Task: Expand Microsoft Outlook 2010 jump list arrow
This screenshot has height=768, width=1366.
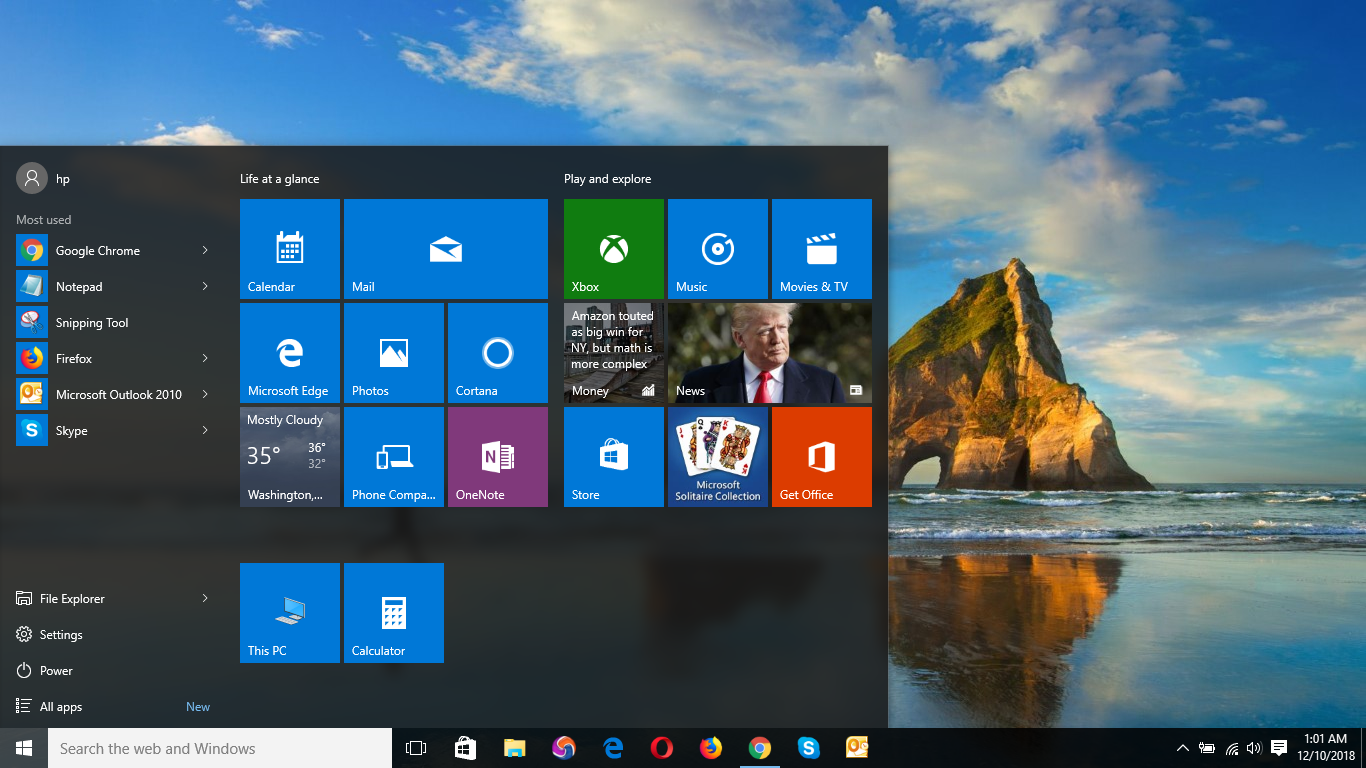Action: pos(204,394)
